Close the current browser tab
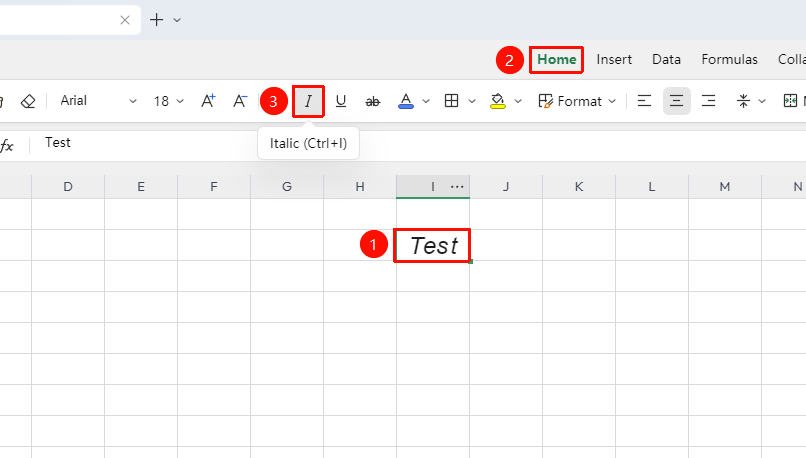The height and width of the screenshot is (458, 806). 125,20
